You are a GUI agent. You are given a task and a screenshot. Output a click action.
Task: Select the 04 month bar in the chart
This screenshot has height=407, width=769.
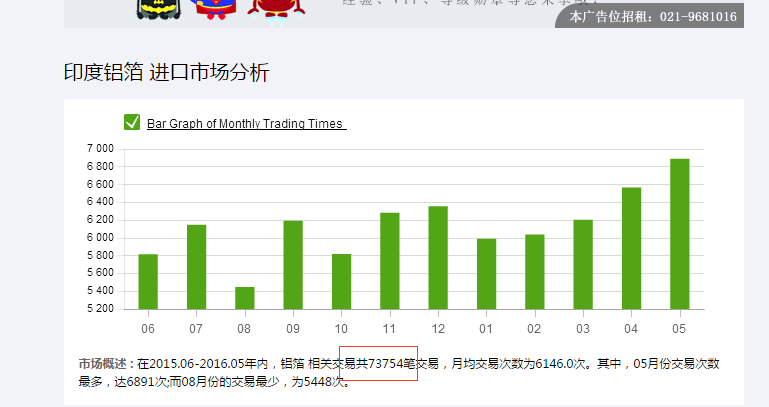[x=631, y=248]
